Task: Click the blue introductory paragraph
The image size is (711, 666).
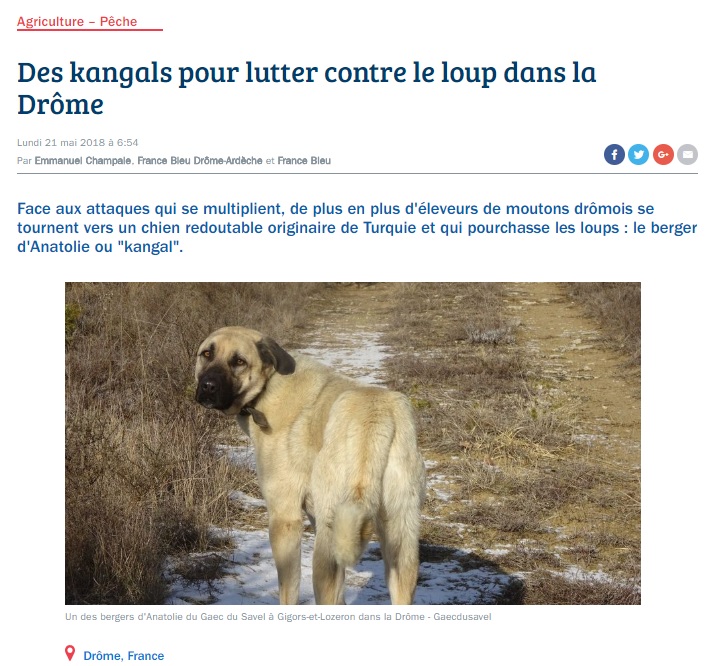Action: pos(357,228)
